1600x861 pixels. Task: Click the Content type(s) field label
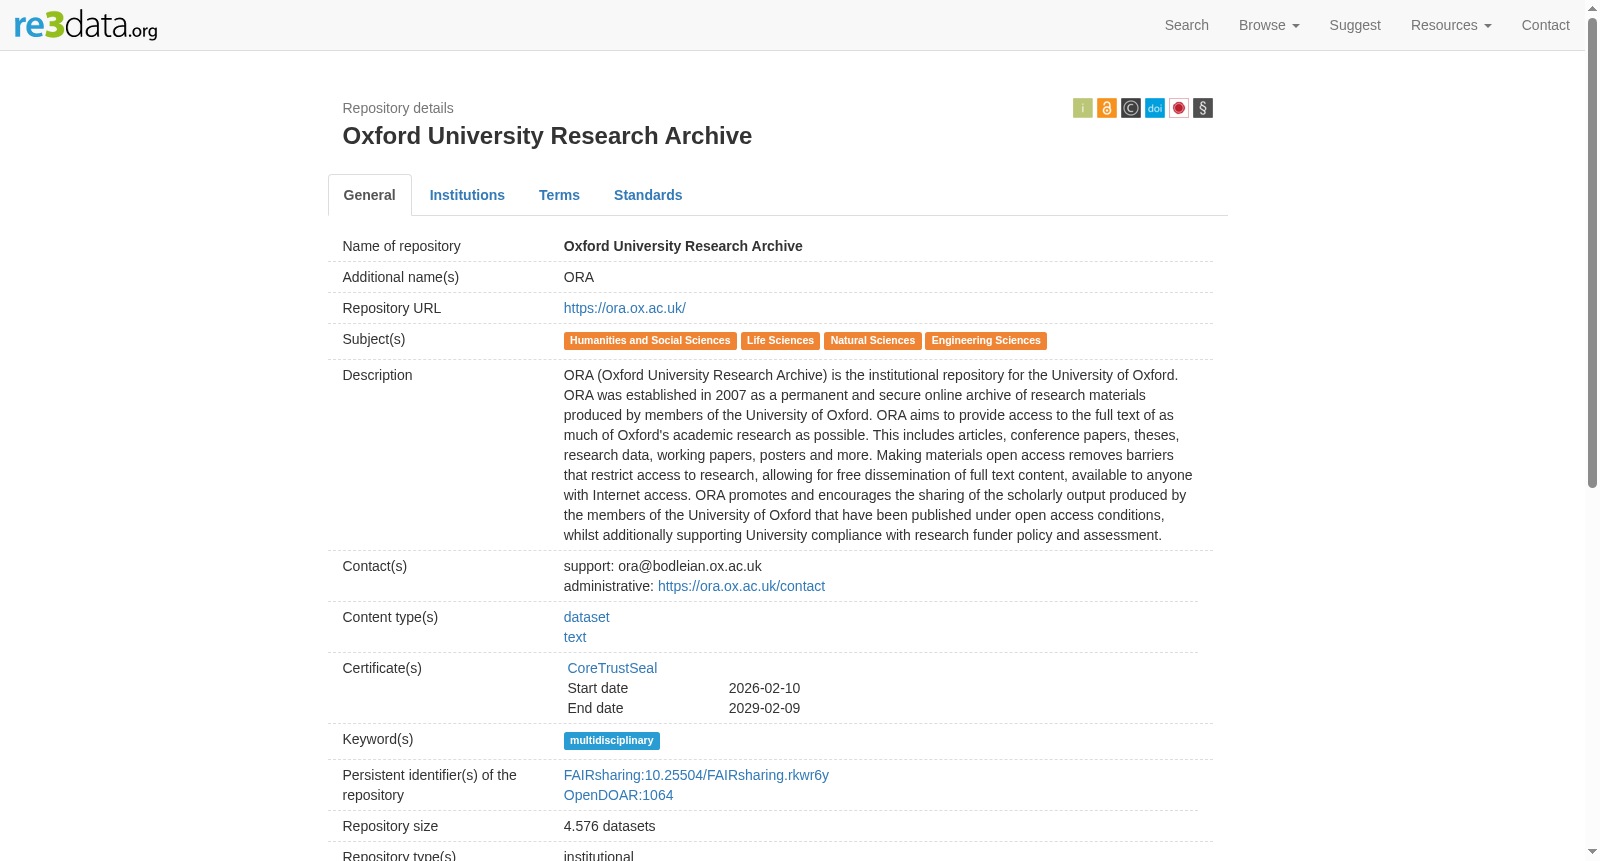pos(390,617)
